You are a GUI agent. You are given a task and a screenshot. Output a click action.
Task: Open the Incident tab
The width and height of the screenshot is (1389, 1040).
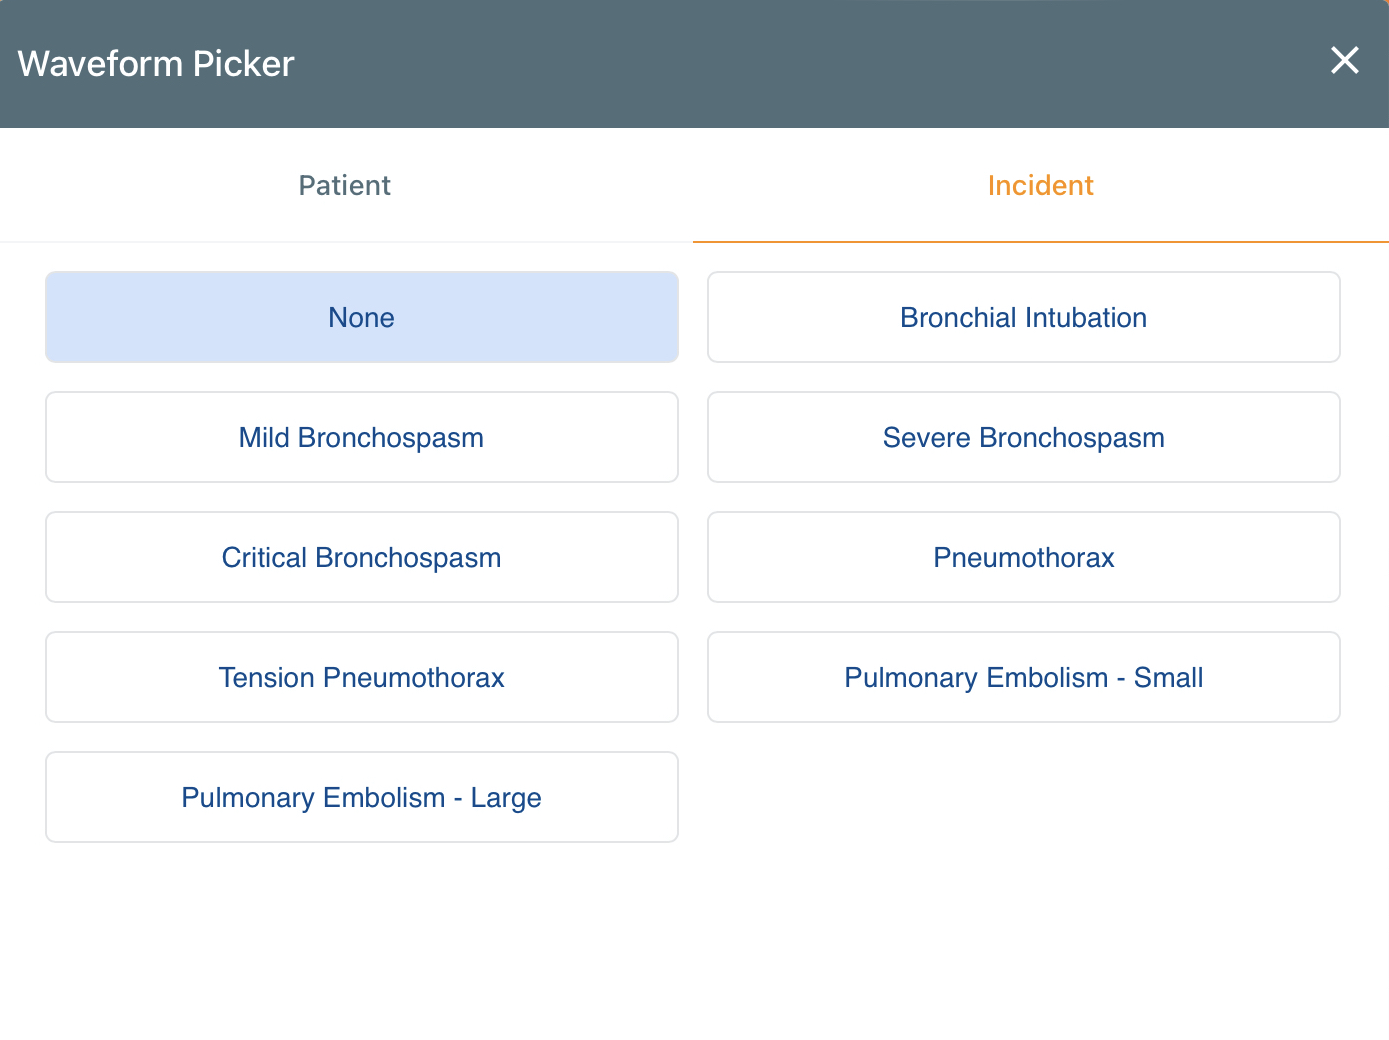click(1040, 186)
